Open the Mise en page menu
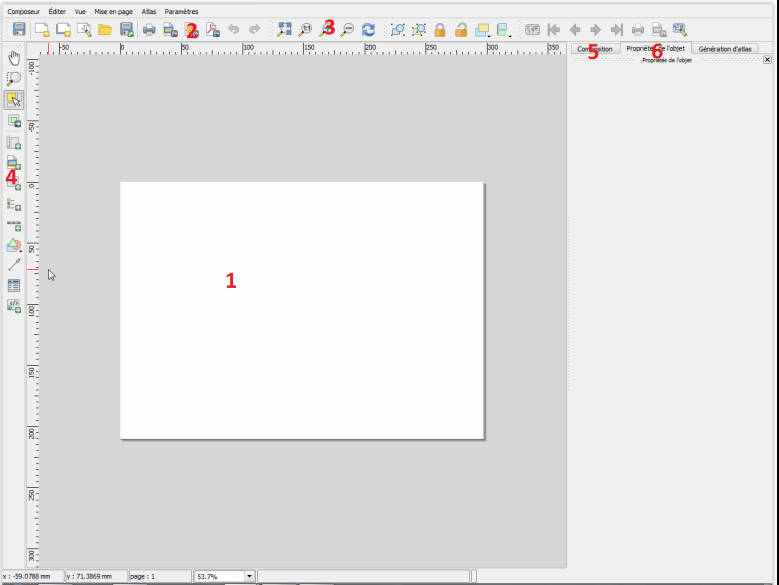Viewport: 779px width, 585px height. [113, 11]
